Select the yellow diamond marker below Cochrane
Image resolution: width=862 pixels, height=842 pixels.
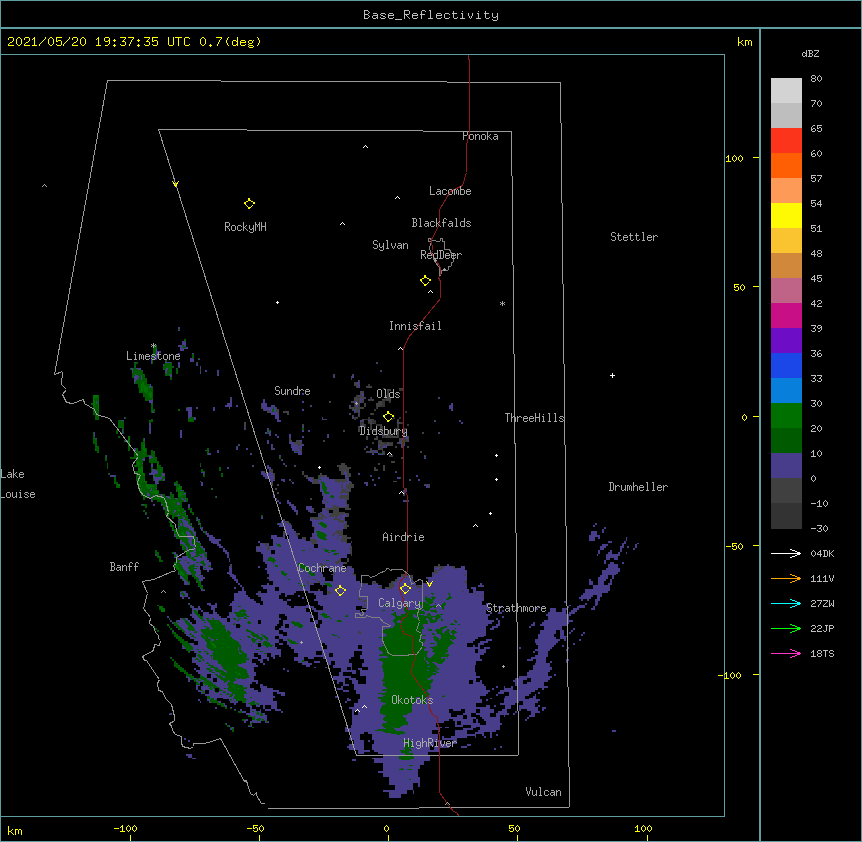340,590
